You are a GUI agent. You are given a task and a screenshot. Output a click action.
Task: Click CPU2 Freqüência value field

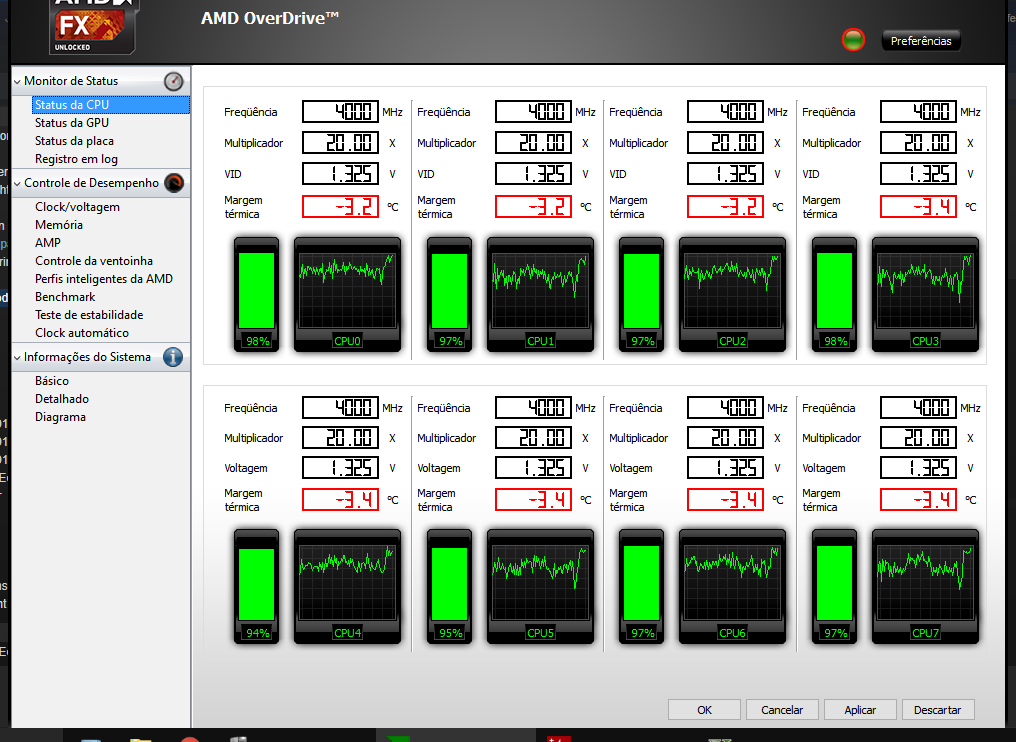[x=725, y=111]
